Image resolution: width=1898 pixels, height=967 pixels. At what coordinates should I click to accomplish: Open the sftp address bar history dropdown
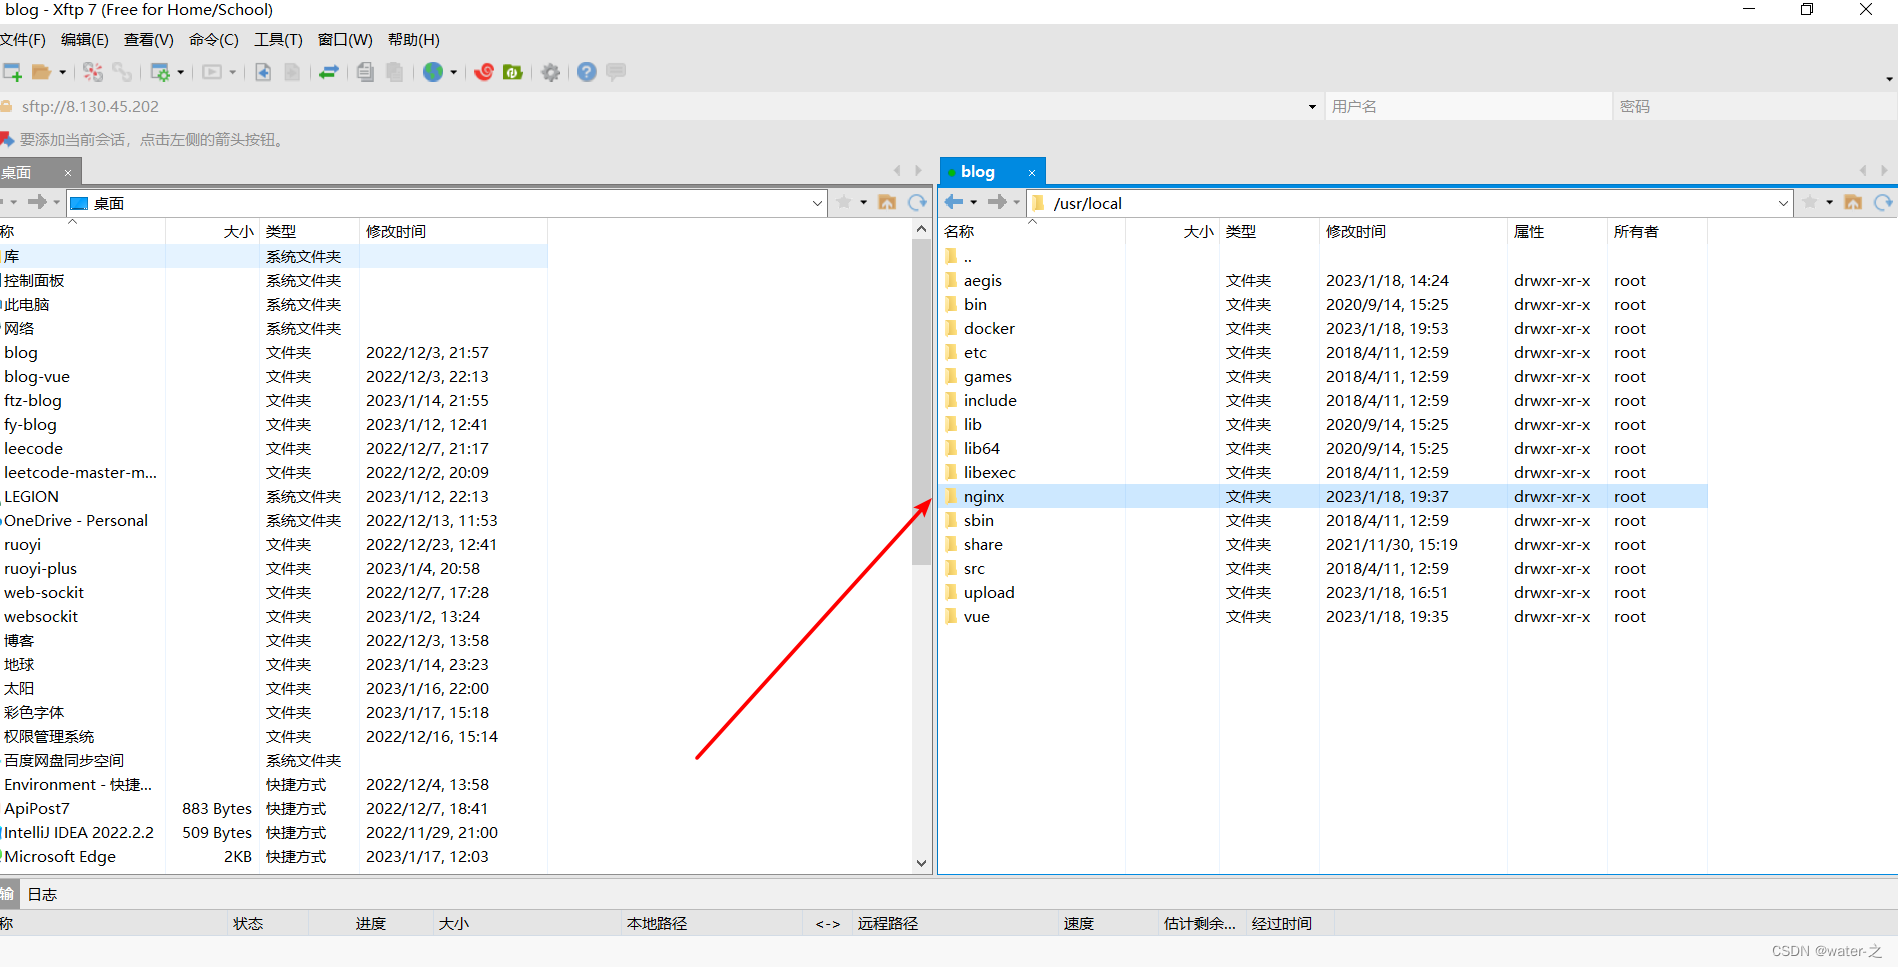coord(1312,107)
